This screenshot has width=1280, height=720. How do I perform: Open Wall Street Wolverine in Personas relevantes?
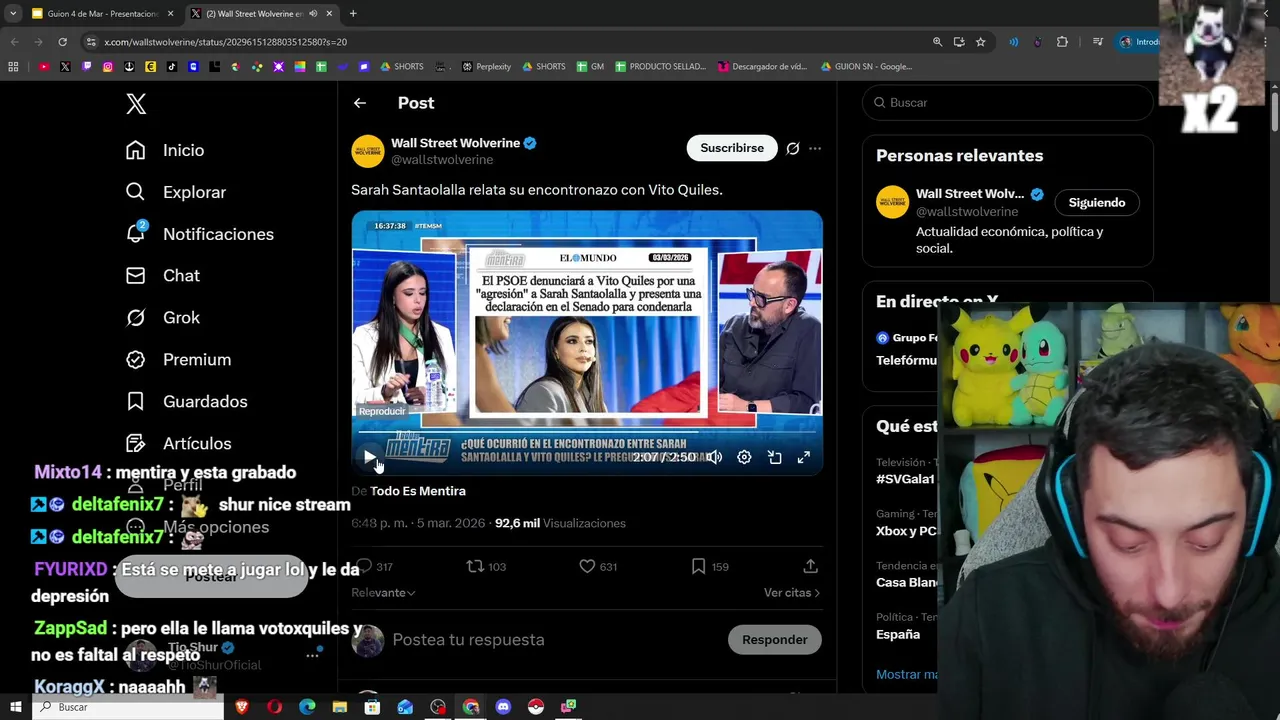click(x=970, y=194)
